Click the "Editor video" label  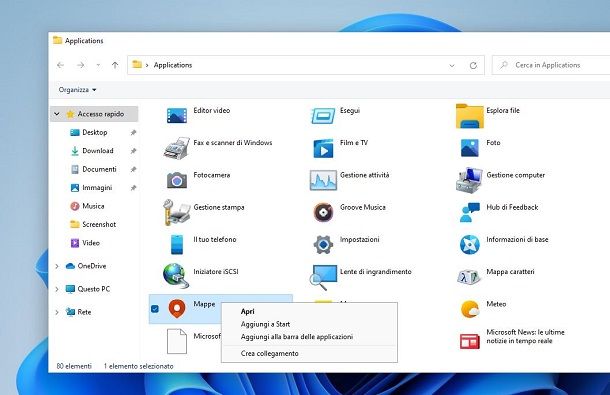[212, 111]
